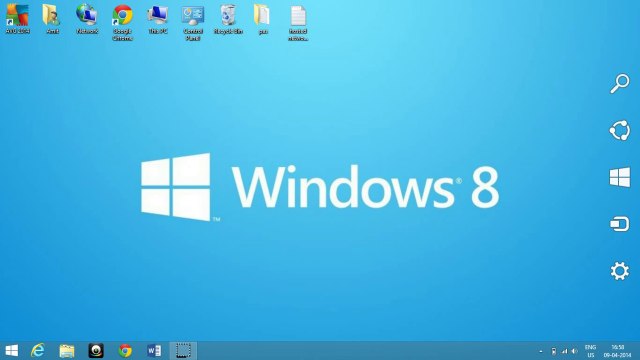640x360 pixels.
Task: Click the taskbar Start button
Action: [x=11, y=351]
